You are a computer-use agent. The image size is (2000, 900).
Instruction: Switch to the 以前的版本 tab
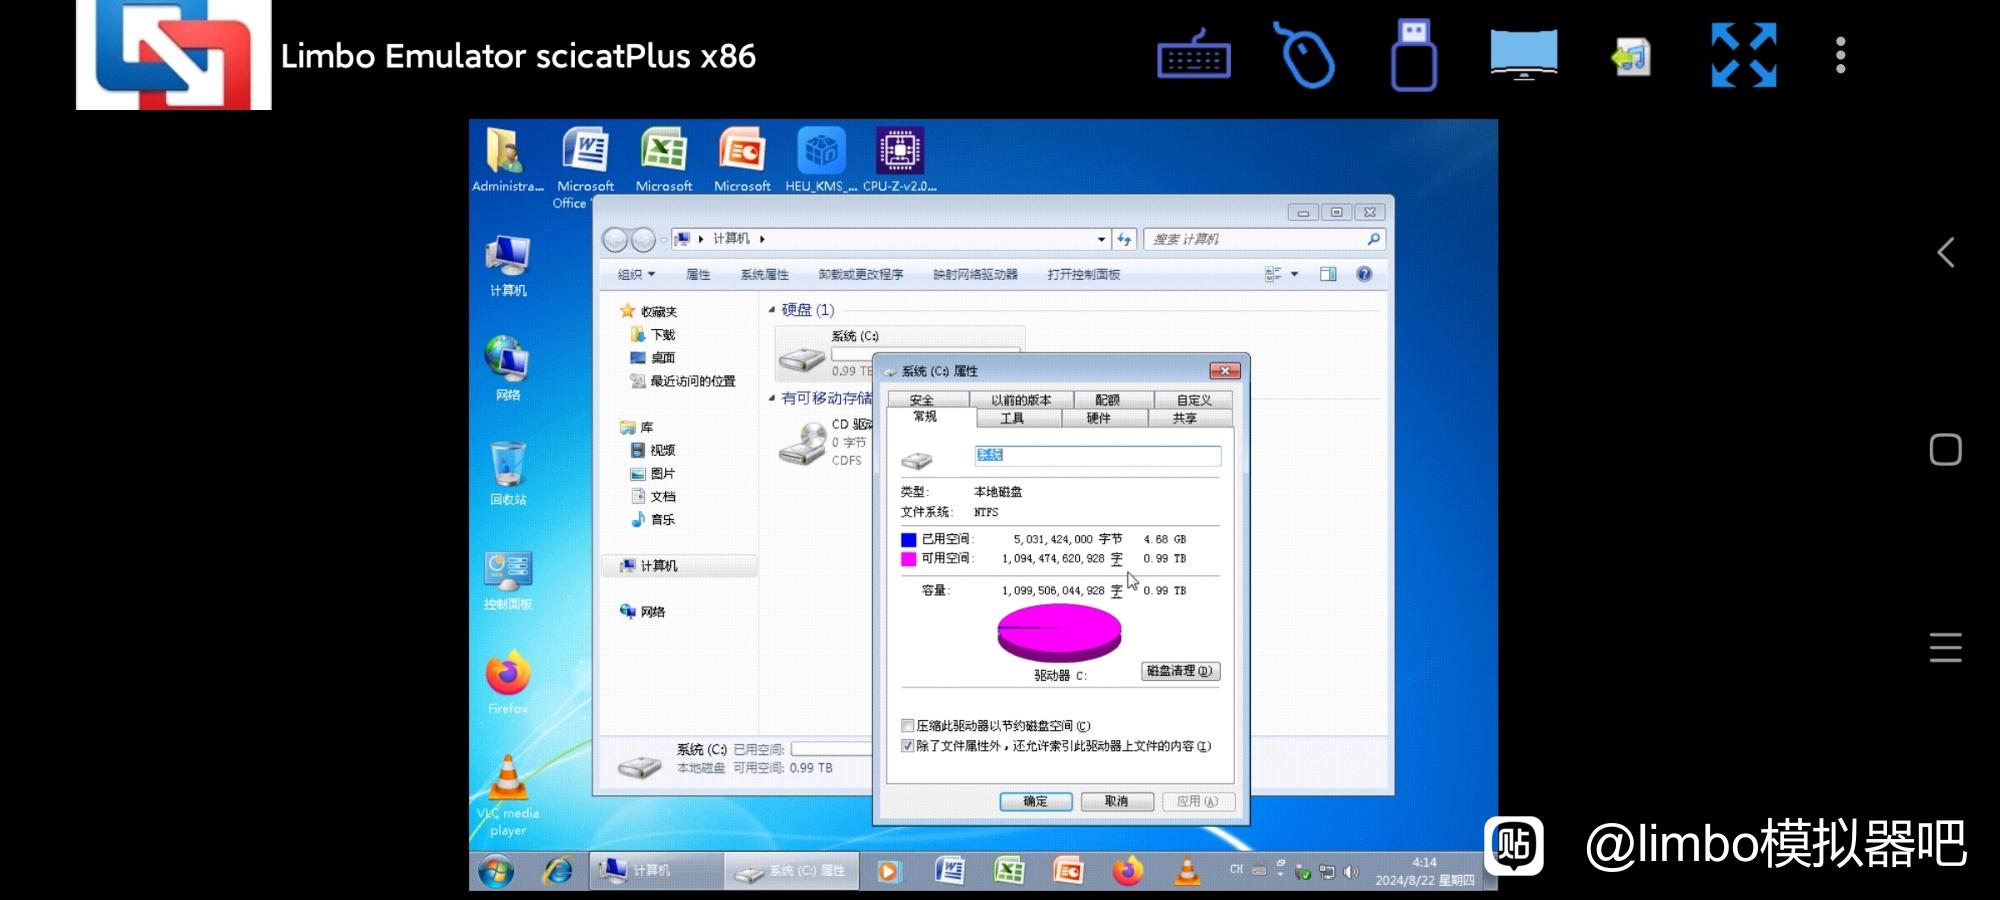coord(1021,400)
